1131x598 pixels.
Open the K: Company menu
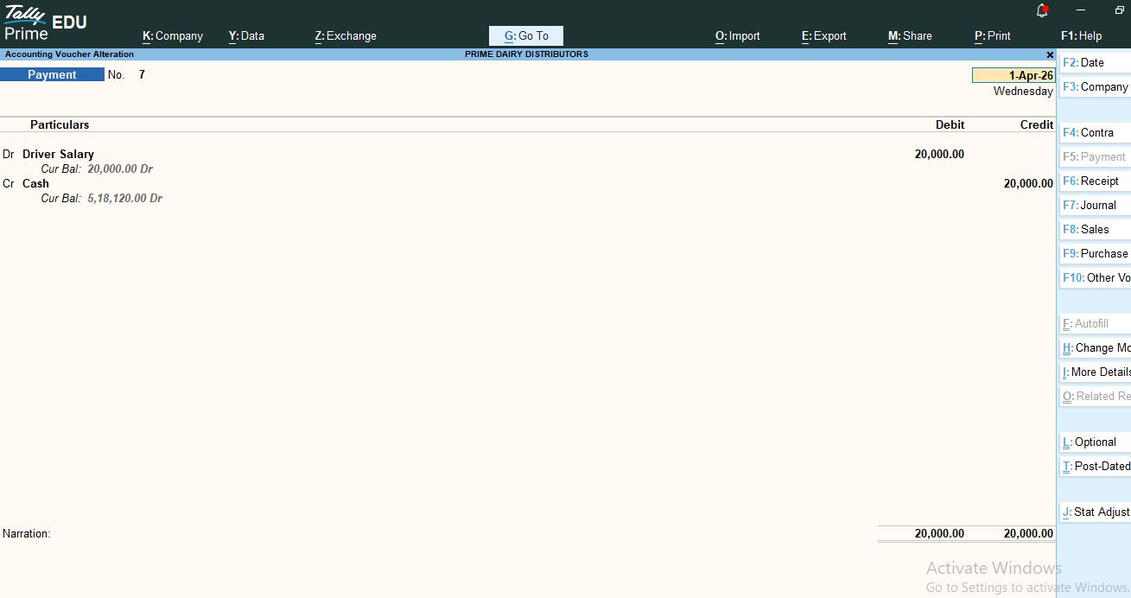point(172,36)
